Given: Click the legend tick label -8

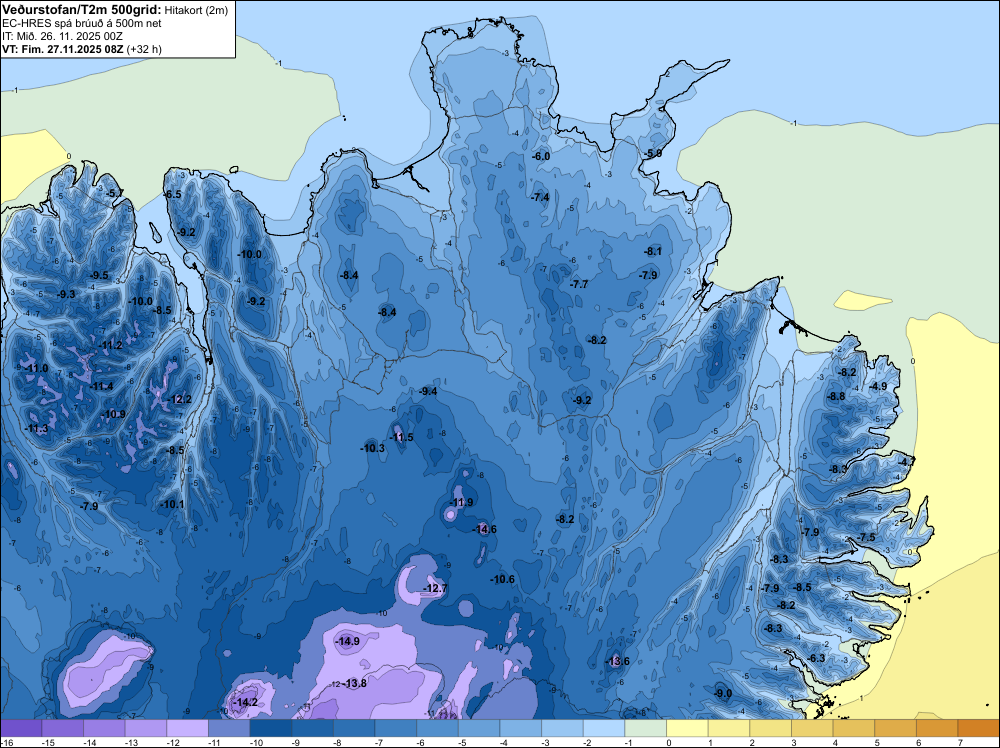Looking at the screenshot, I should pyautogui.click(x=339, y=742).
